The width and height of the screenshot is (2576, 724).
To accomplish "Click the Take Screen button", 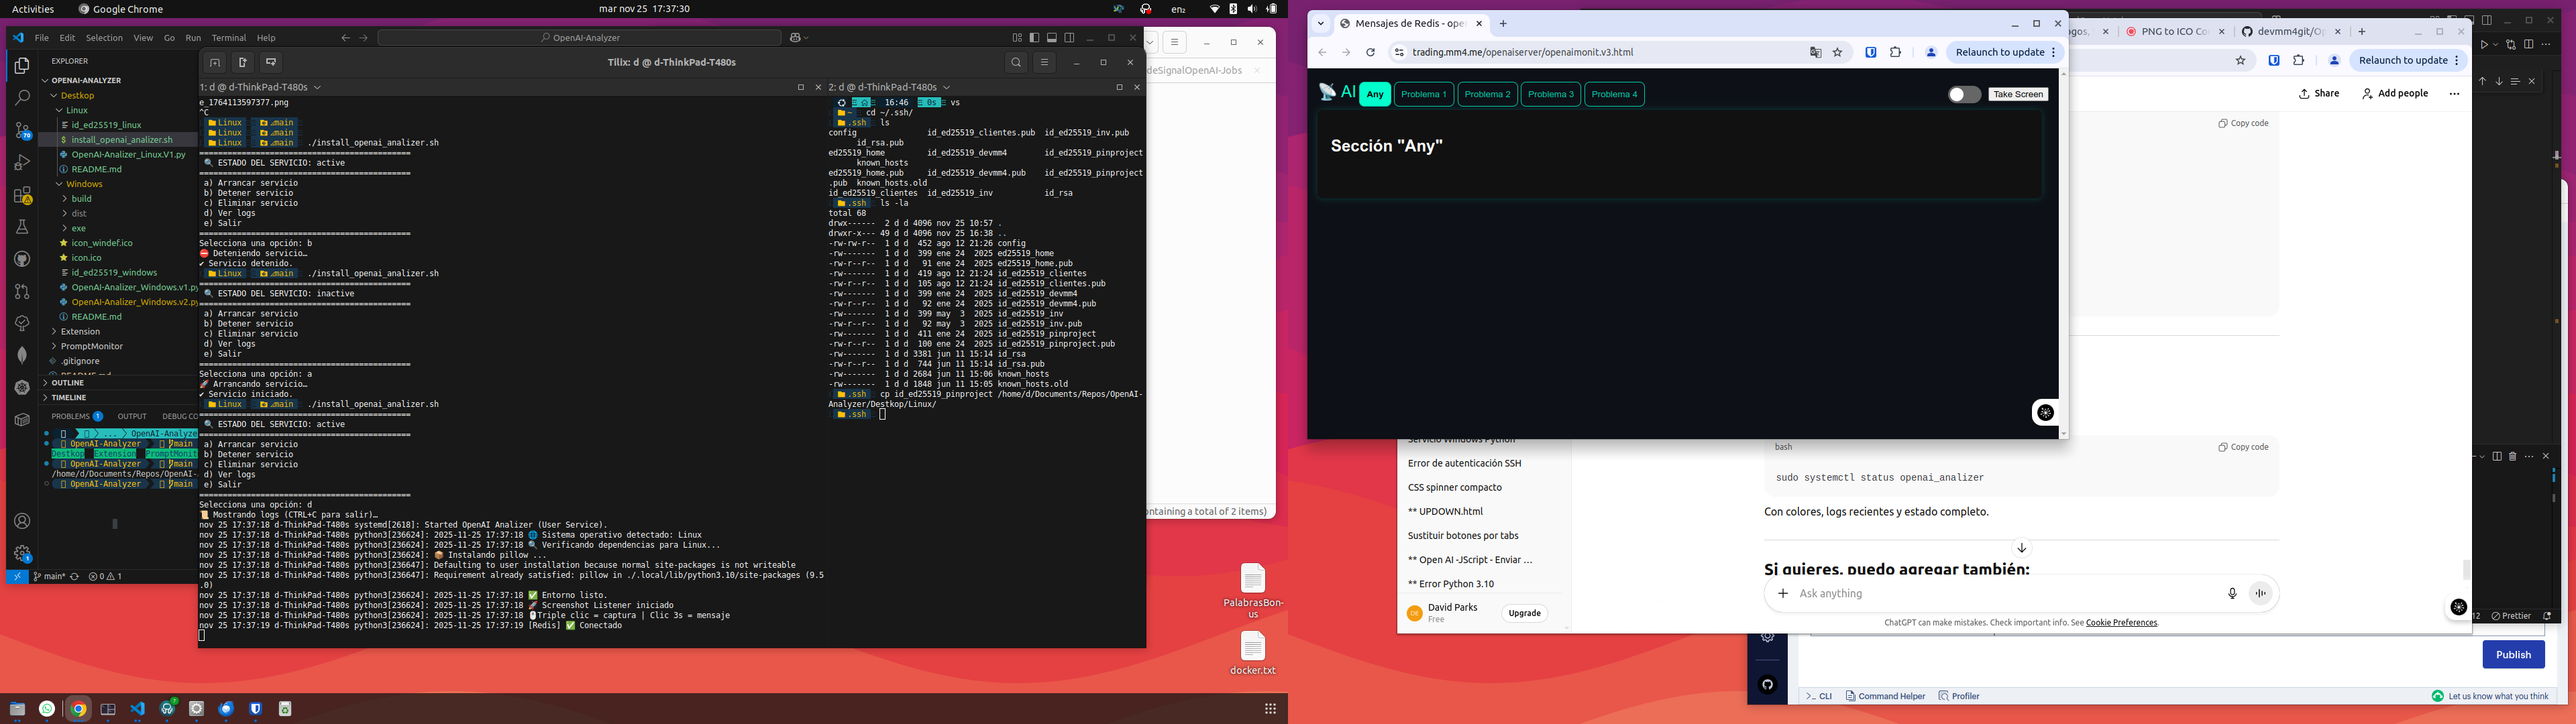I will (2017, 94).
